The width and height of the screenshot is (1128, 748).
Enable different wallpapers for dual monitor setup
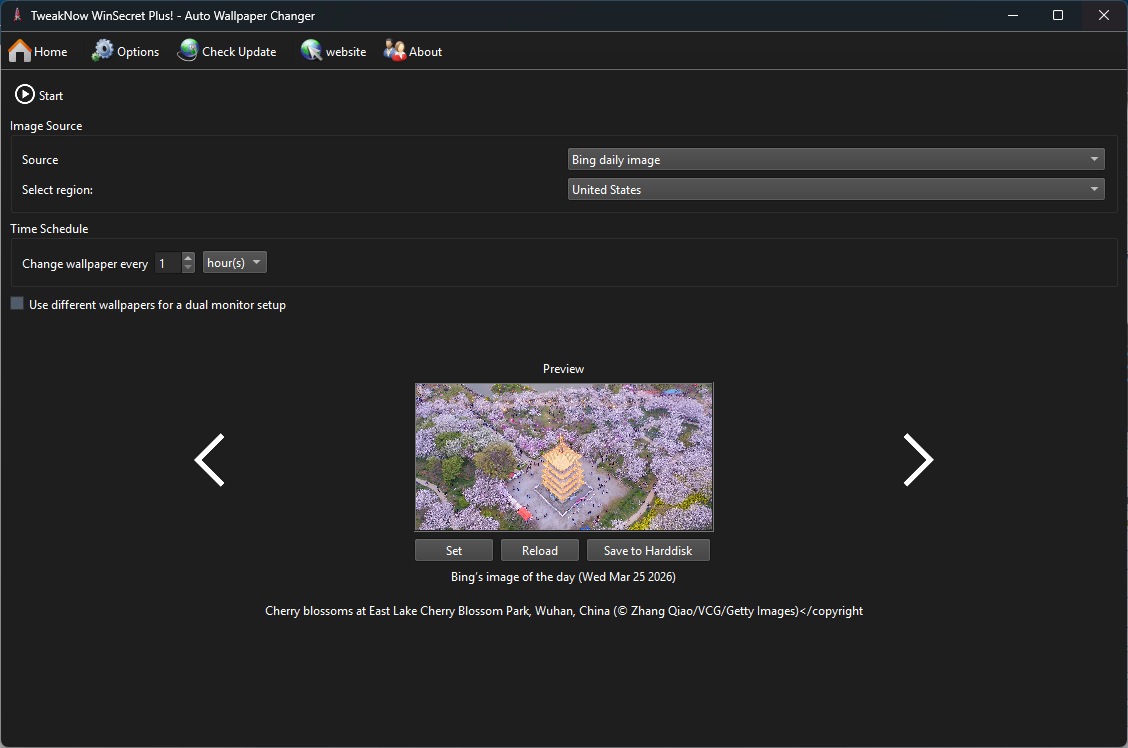point(17,304)
